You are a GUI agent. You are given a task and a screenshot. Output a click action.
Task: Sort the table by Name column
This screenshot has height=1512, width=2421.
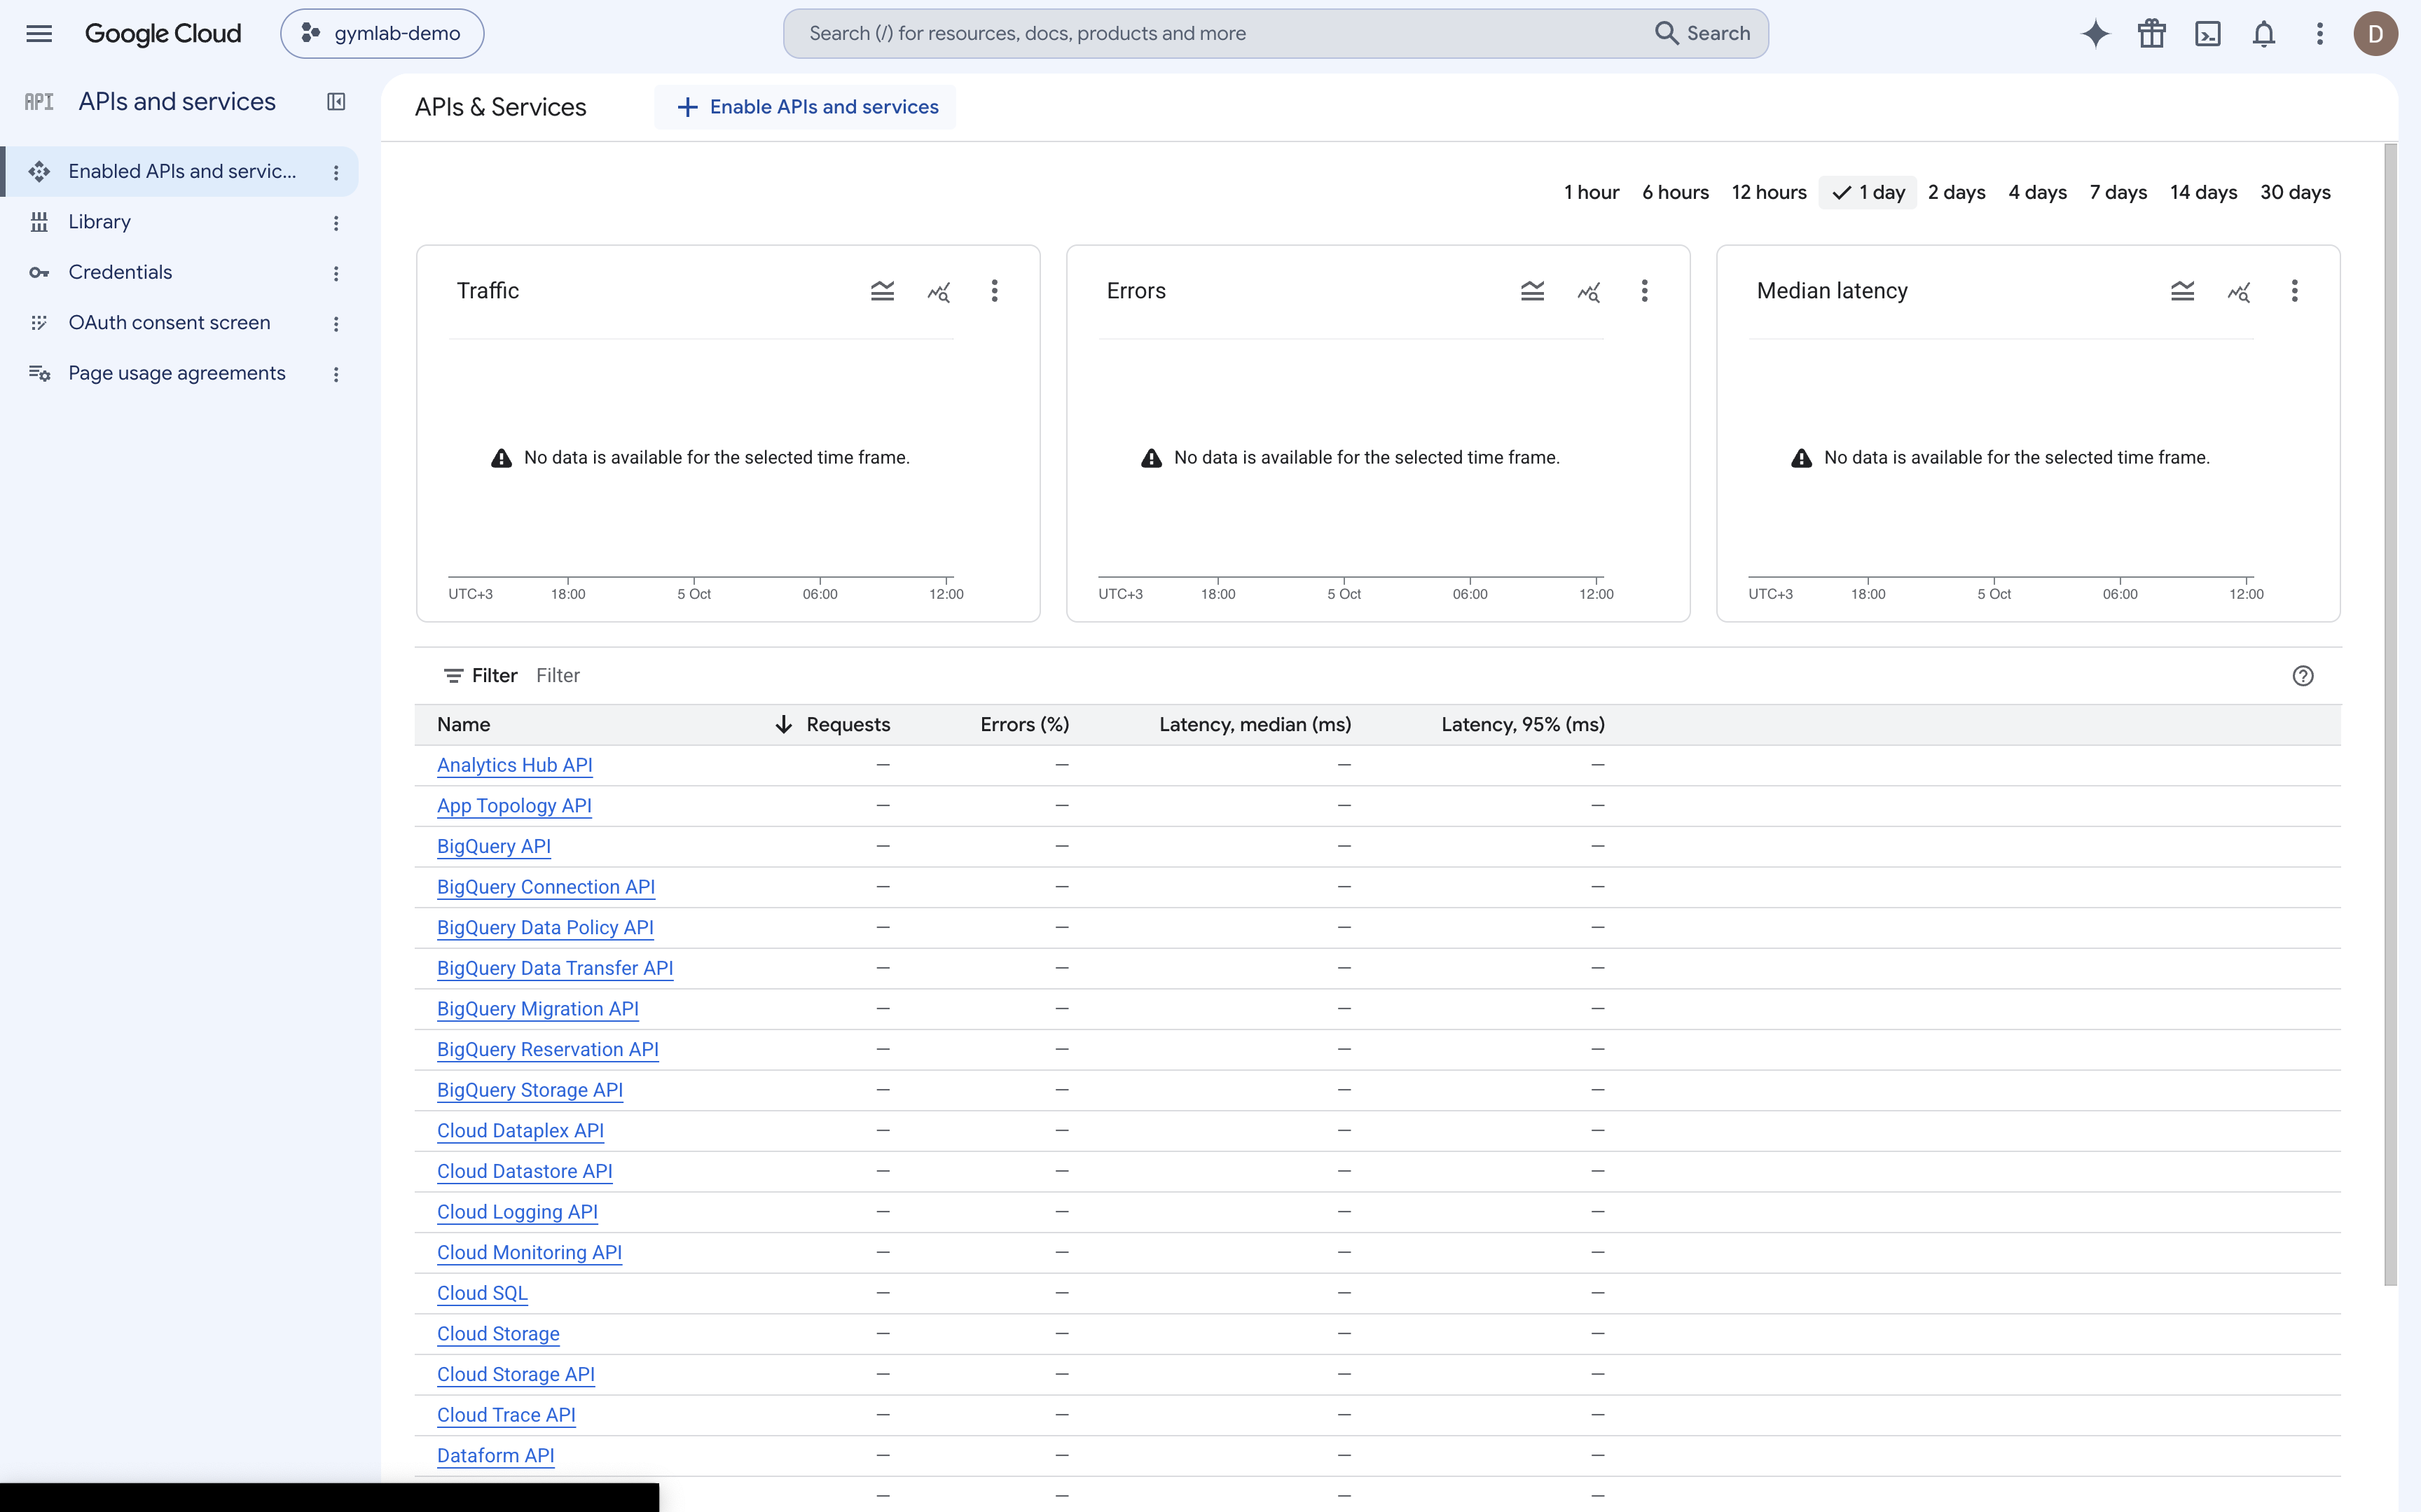click(463, 724)
